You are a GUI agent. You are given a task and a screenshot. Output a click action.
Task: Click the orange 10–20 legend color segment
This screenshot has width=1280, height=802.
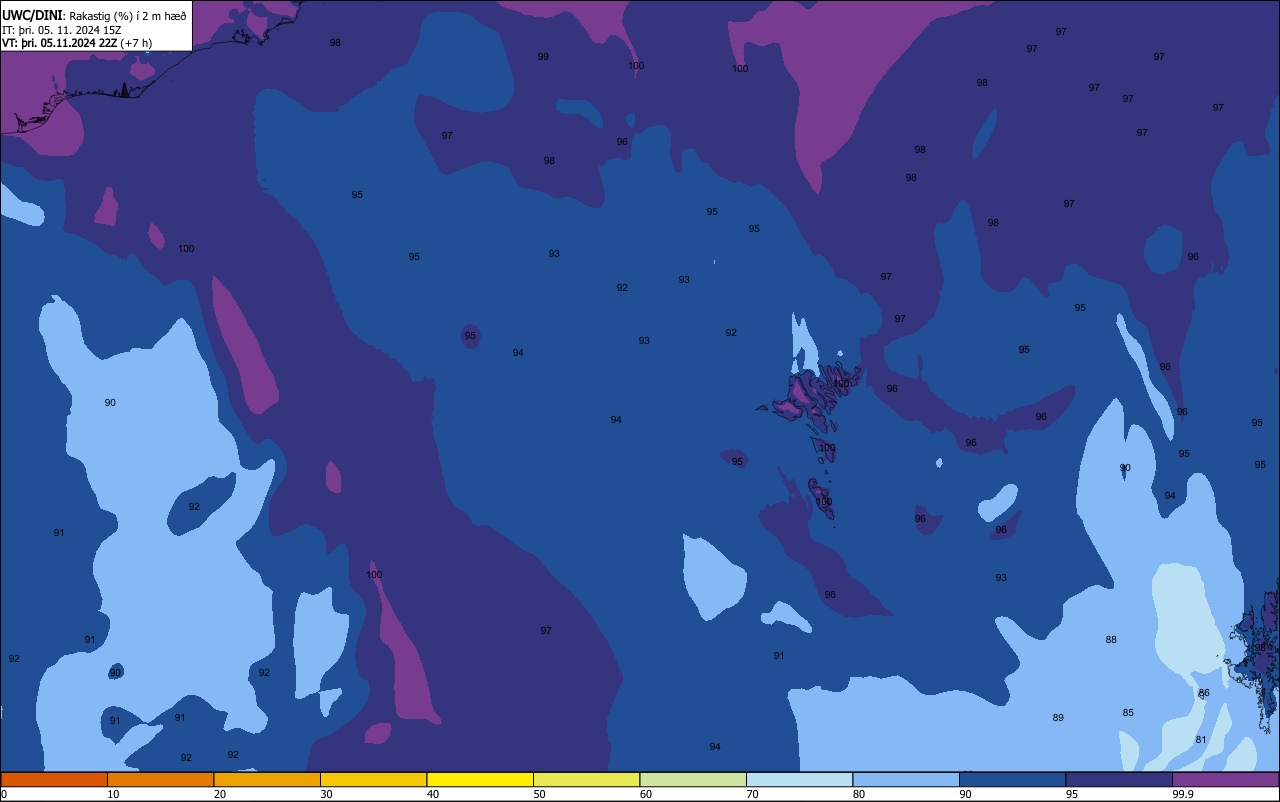[x=160, y=779]
